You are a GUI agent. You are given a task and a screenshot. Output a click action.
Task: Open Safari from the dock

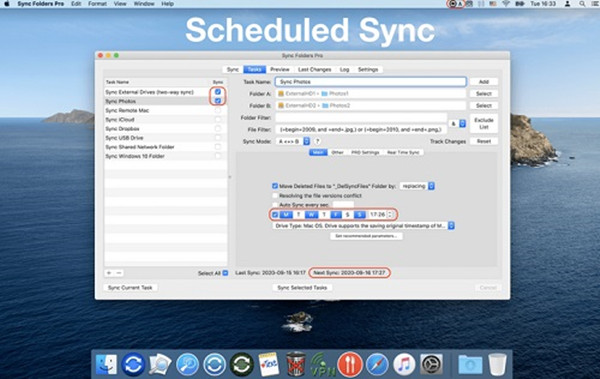(377, 364)
